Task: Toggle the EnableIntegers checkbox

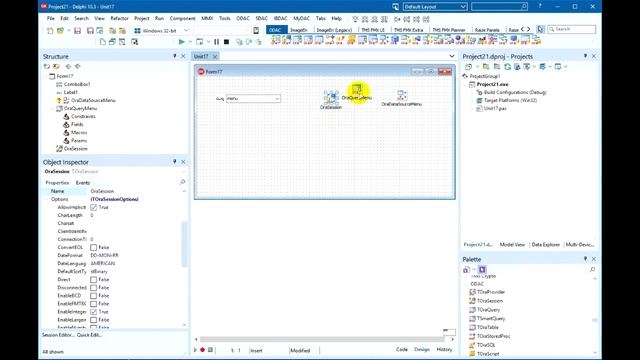Action: pos(93,312)
